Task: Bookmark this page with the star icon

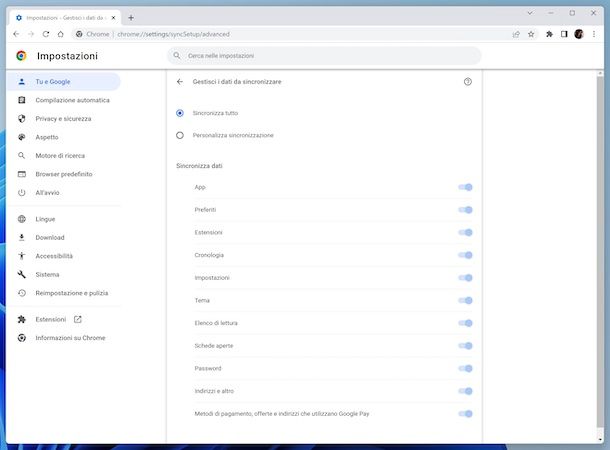Action: click(x=531, y=34)
